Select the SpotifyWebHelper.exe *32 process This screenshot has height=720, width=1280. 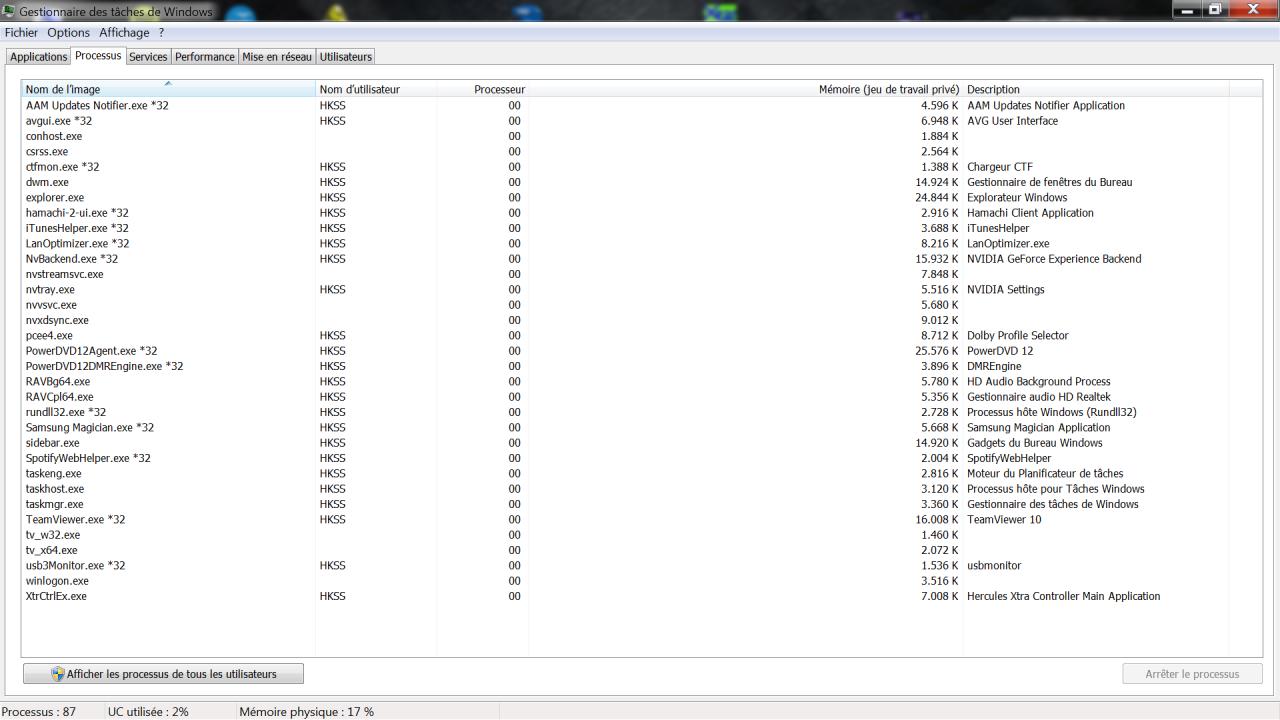coord(642,458)
